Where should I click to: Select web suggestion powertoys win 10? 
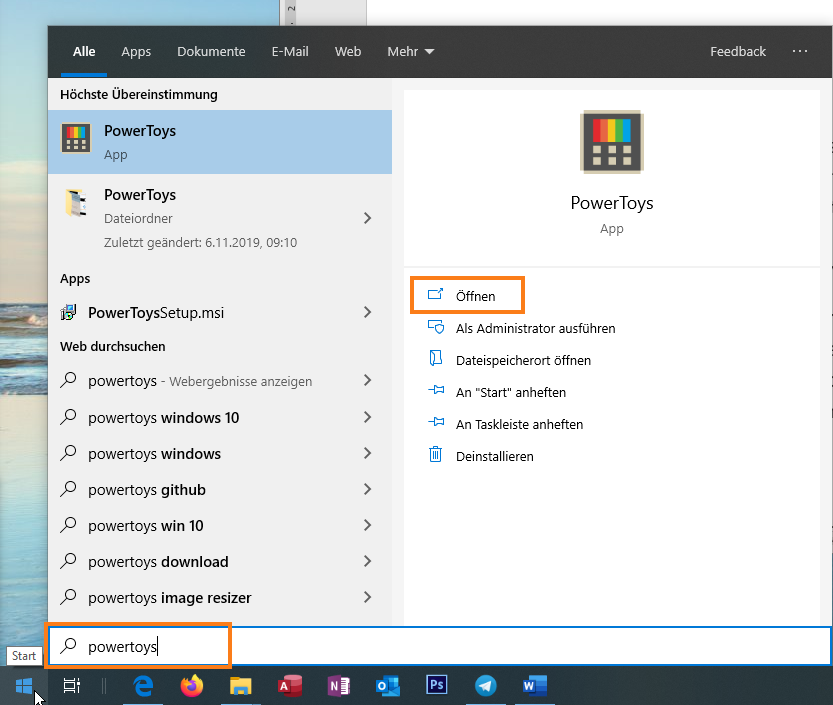pos(146,525)
